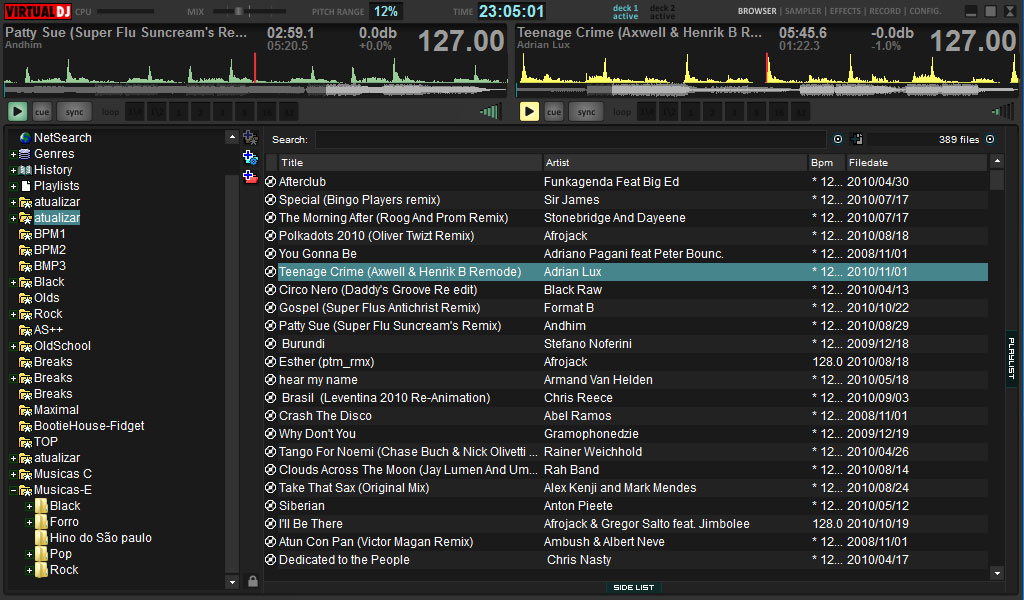Screen dimensions: 1024x600
Task: Click the folder icon of Hino do São paulo
Action: click(41, 537)
